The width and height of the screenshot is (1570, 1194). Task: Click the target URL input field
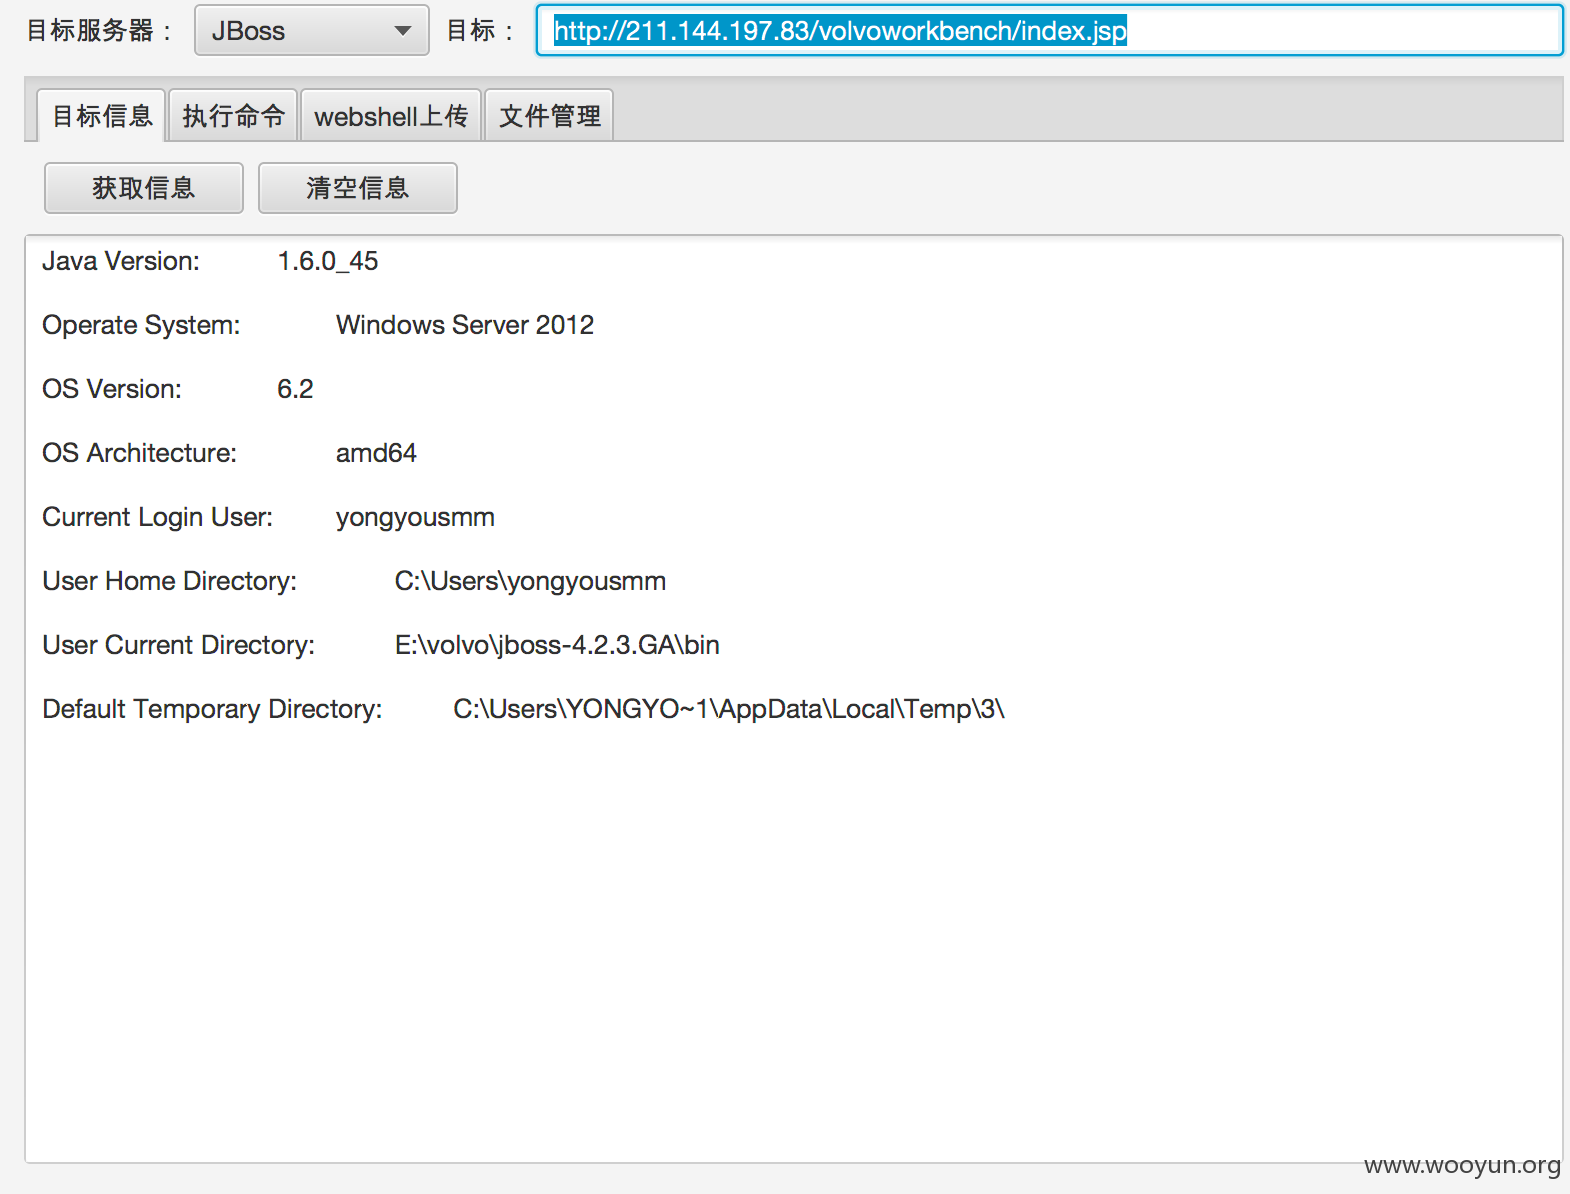coord(1049,30)
